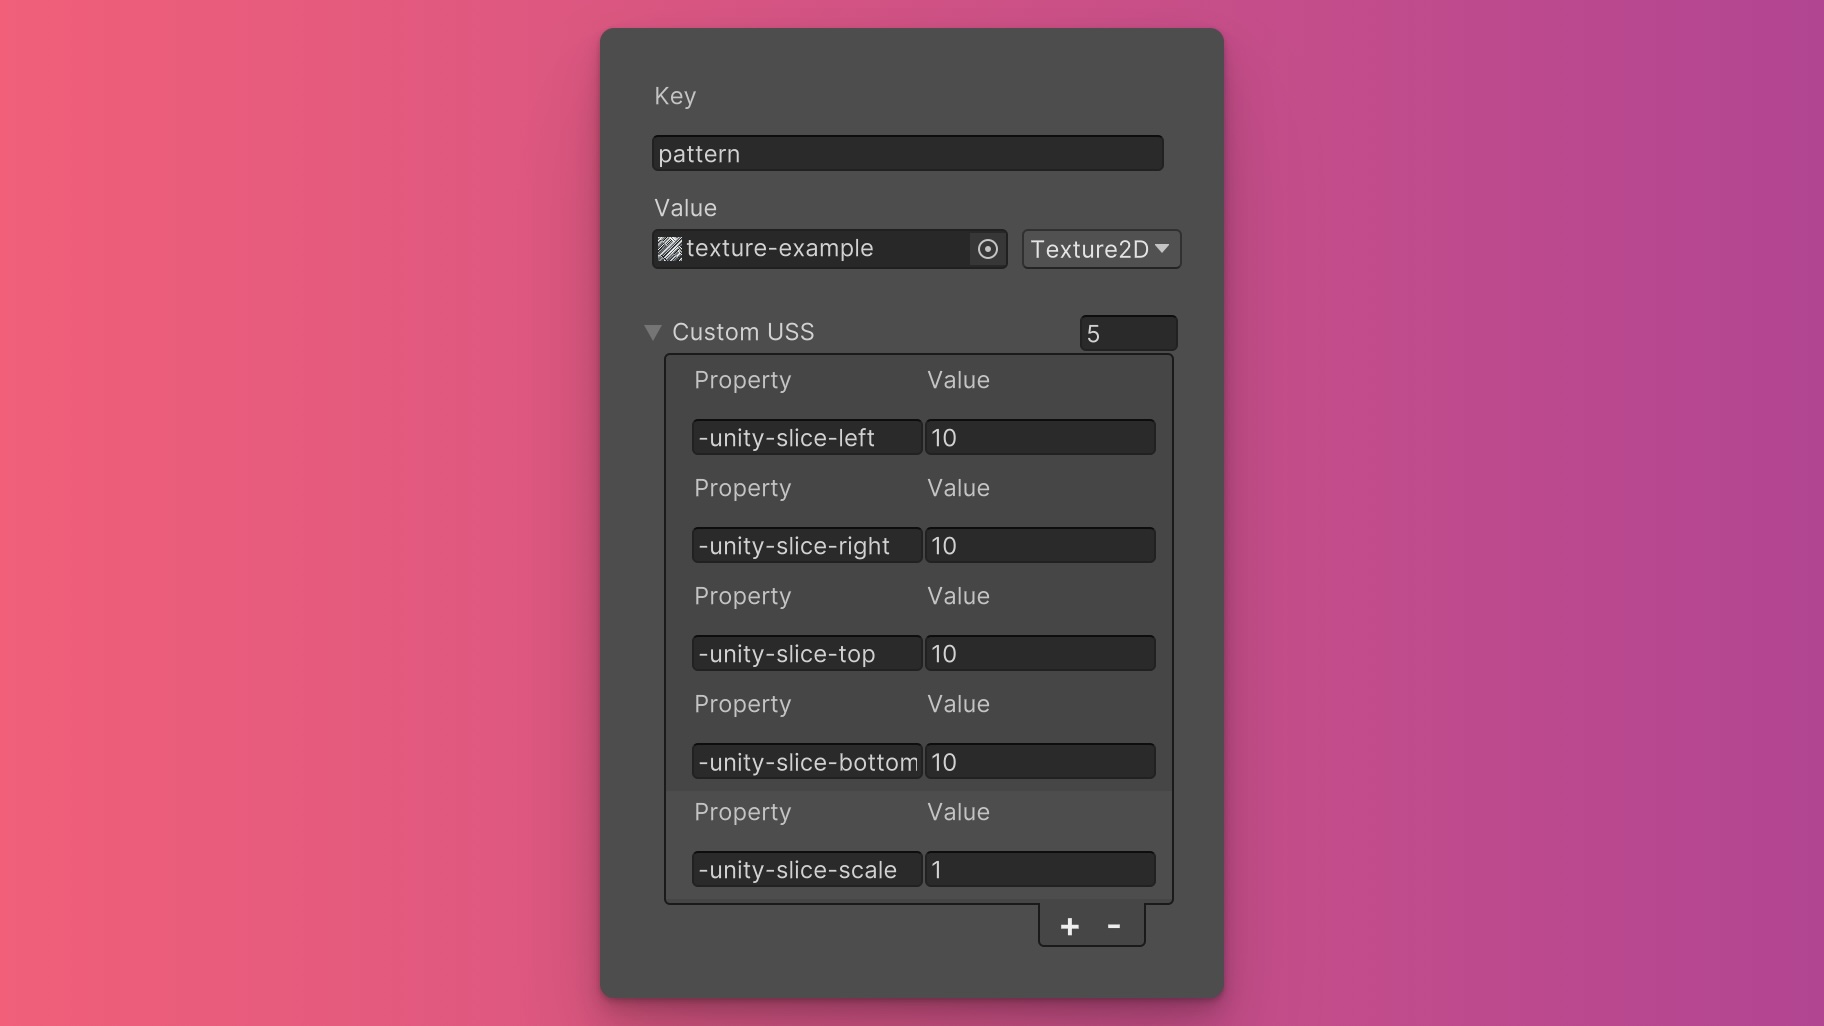This screenshot has height=1026, width=1824.
Task: Click the -unity-slice-bottom property field
Action: coord(807,761)
